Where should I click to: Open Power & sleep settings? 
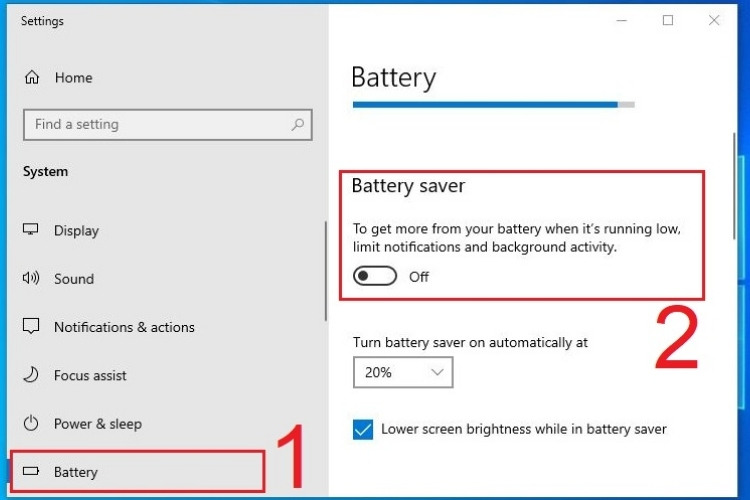[x=97, y=423]
